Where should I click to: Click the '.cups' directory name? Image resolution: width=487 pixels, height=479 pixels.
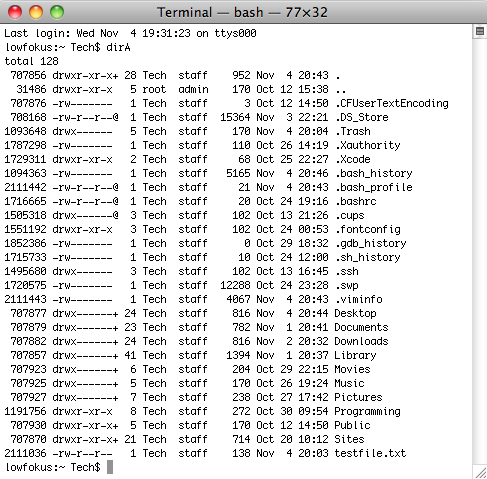tap(350, 215)
